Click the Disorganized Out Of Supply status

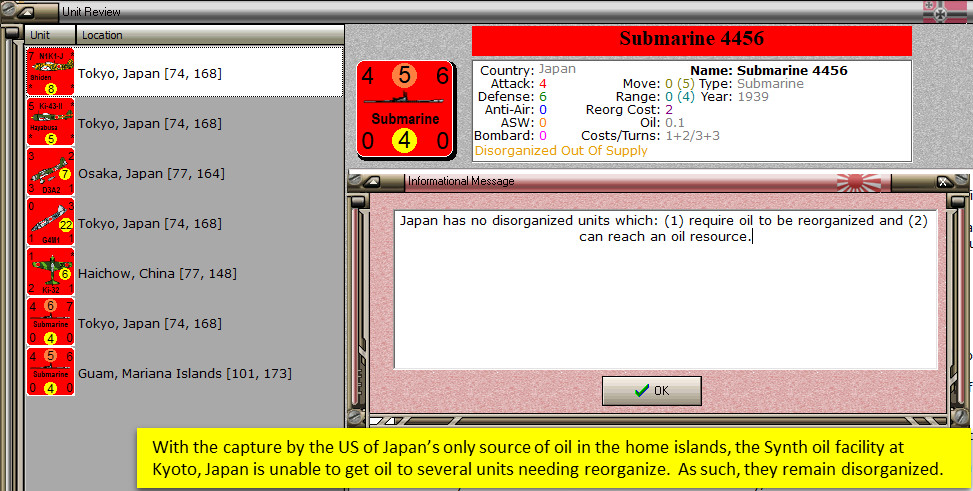560,150
